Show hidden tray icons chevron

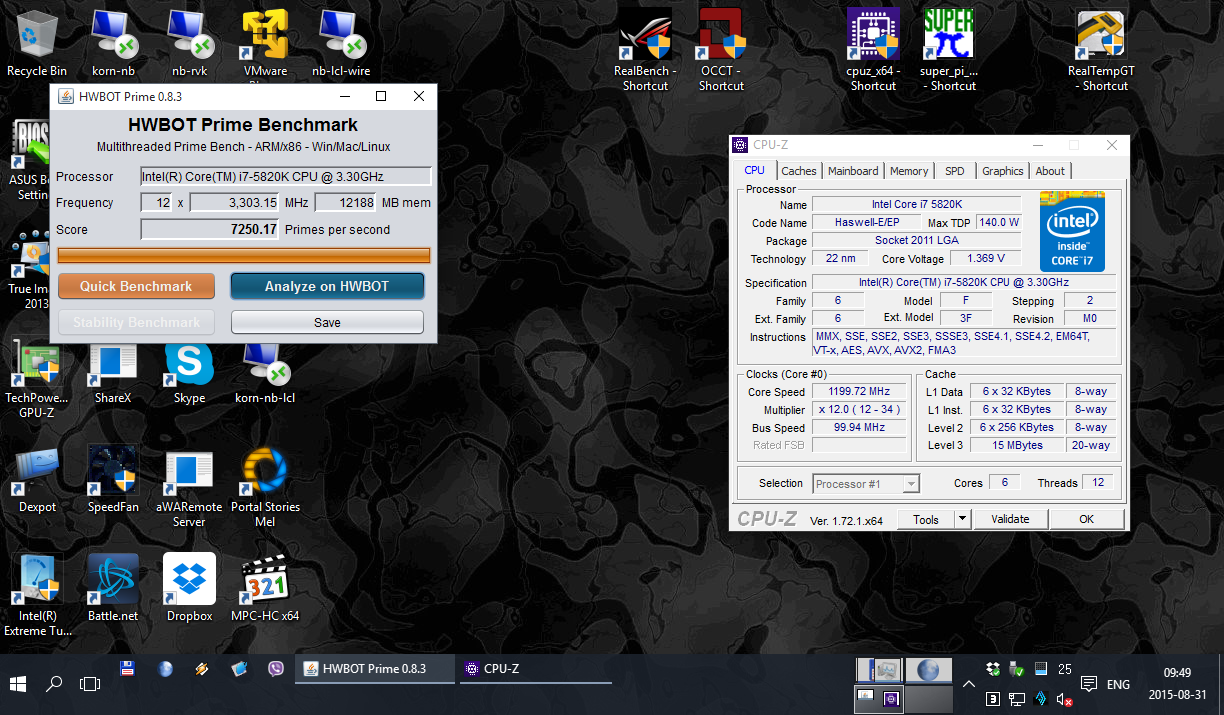coord(968,685)
